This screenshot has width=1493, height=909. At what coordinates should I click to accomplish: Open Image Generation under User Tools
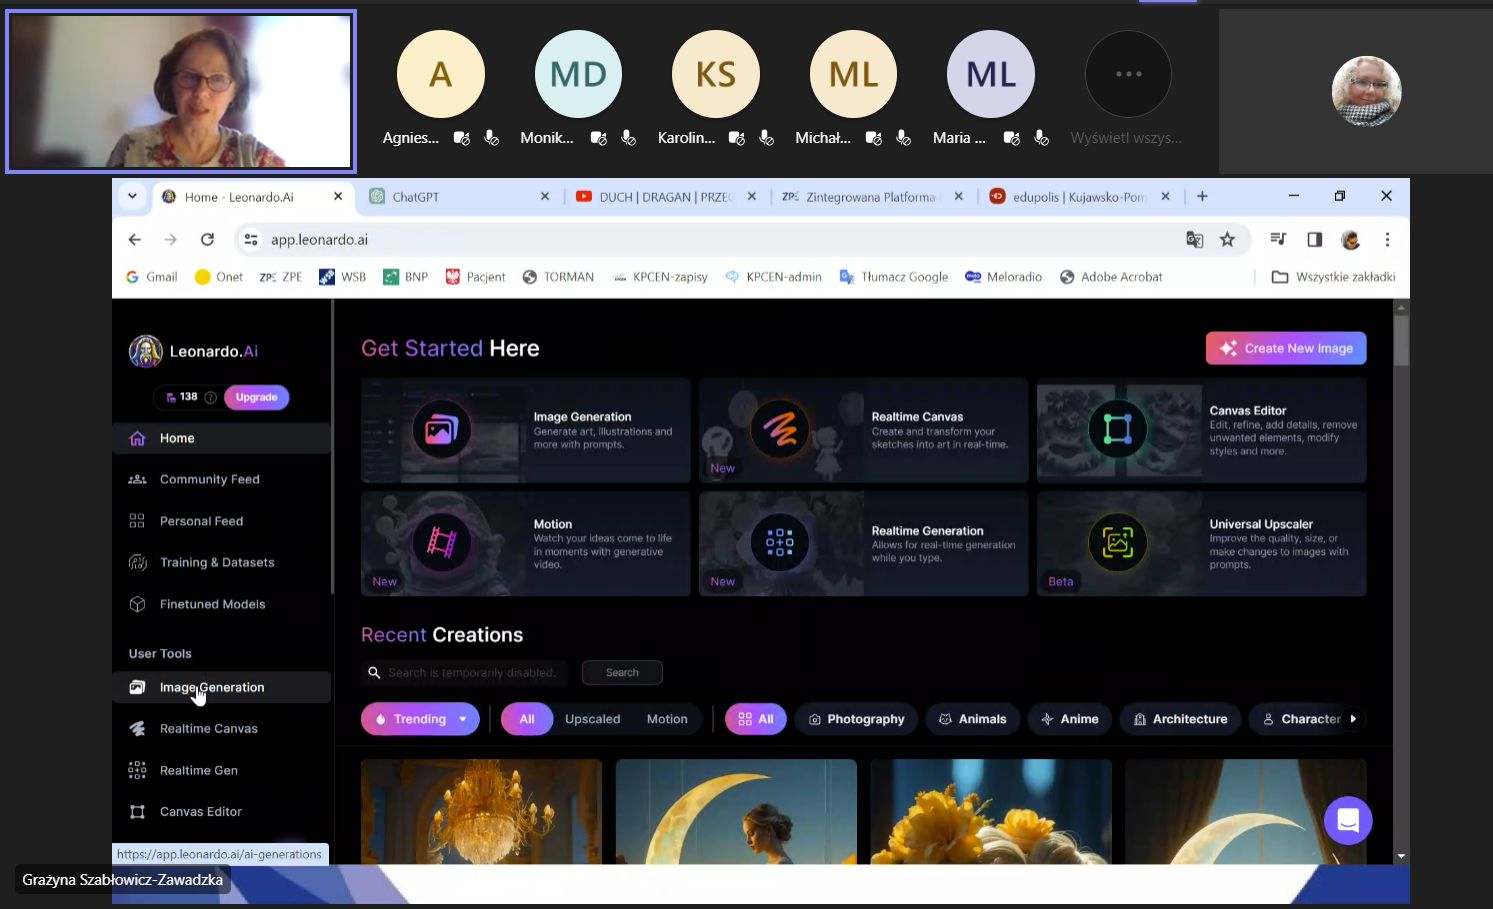(221, 687)
